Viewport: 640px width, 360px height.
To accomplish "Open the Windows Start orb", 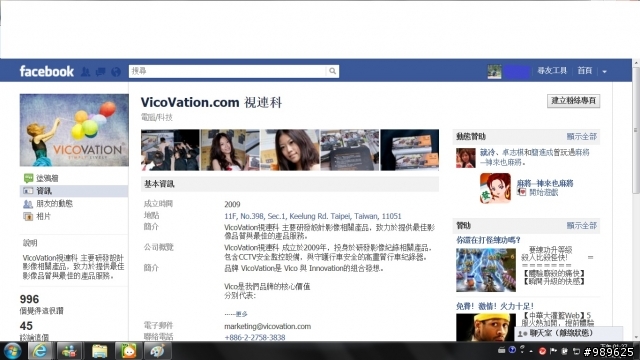I will click(x=12, y=351).
